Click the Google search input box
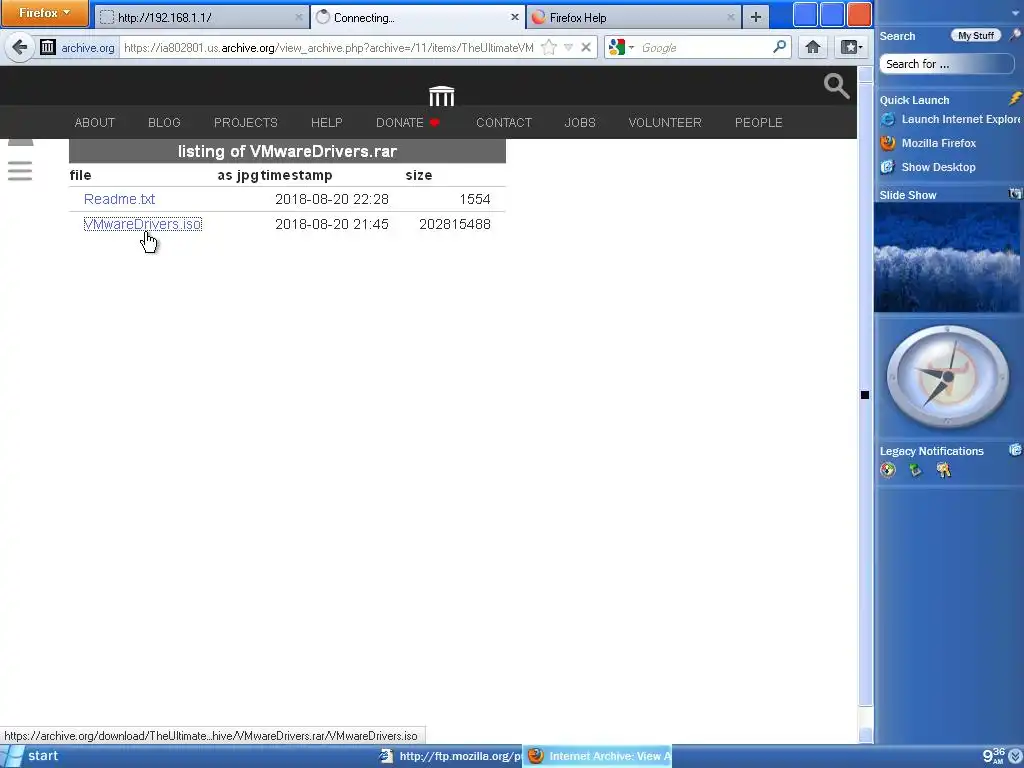1024x768 pixels. [704, 48]
